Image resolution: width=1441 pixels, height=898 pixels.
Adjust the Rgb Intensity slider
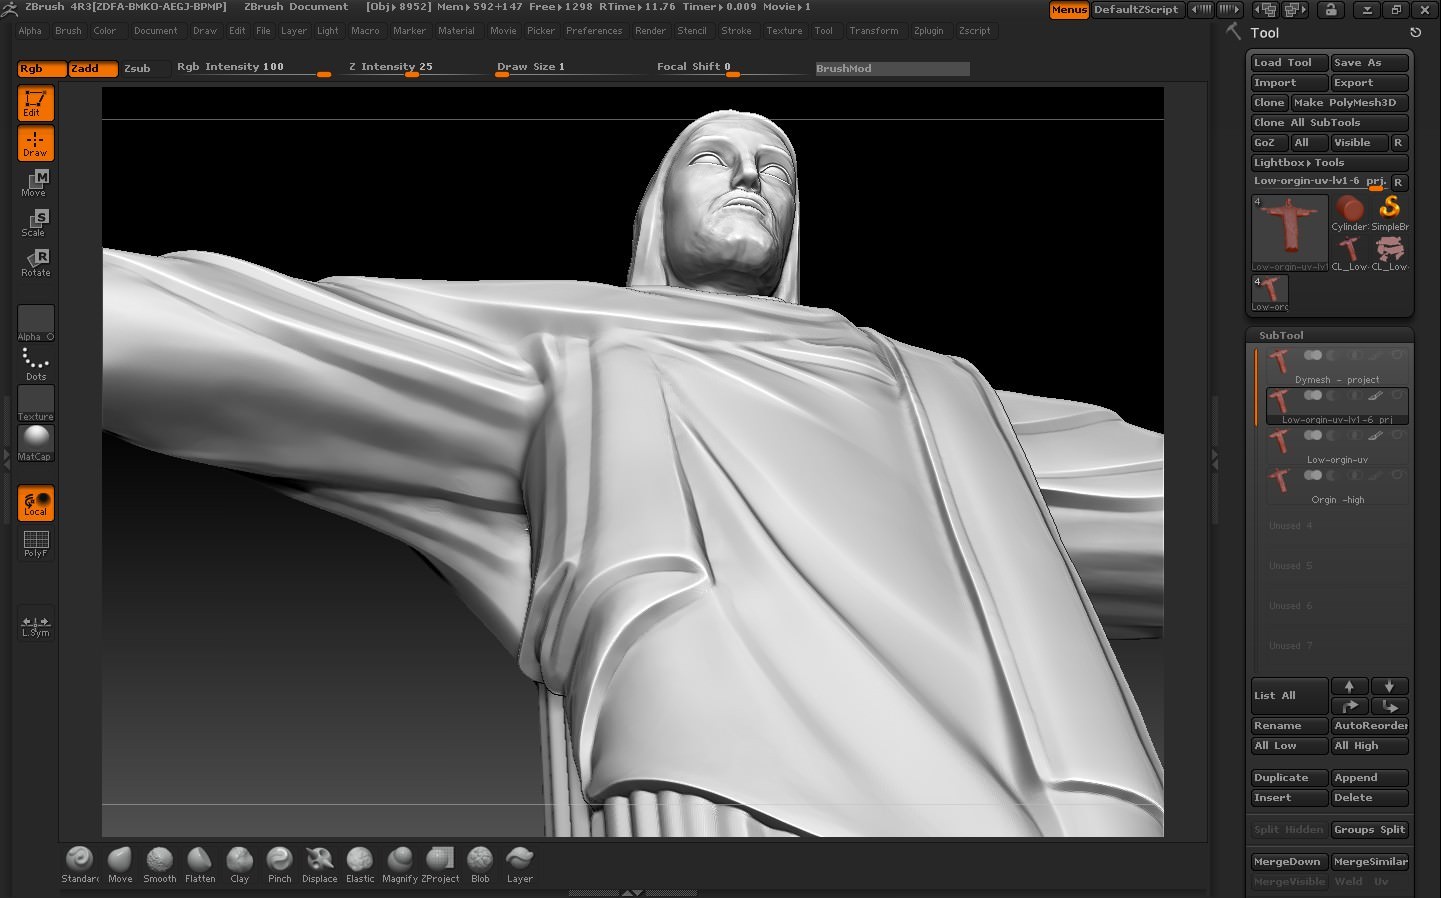pos(253,68)
